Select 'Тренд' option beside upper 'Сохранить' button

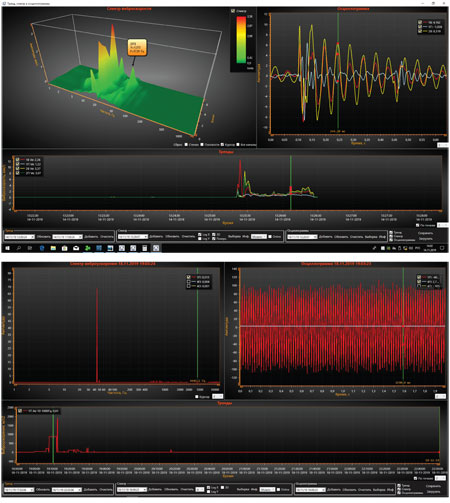391,232
